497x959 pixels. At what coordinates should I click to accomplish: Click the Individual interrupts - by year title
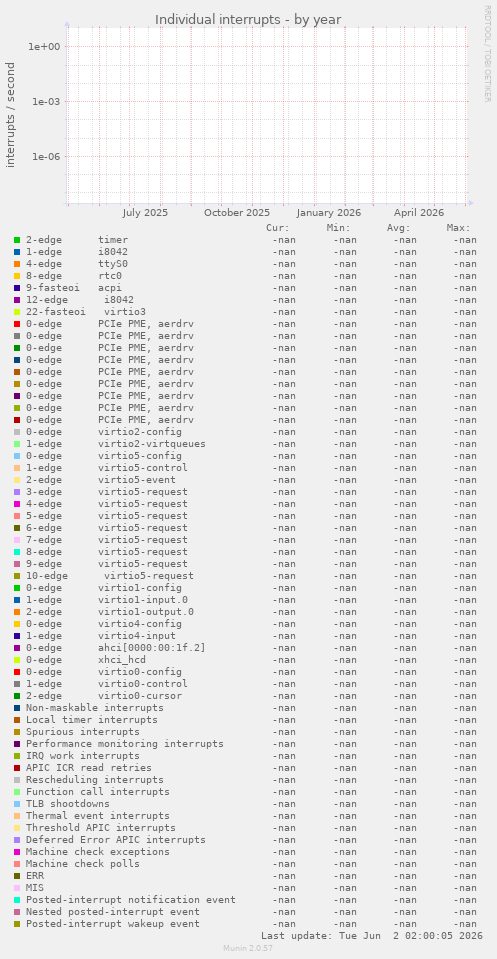point(248,20)
